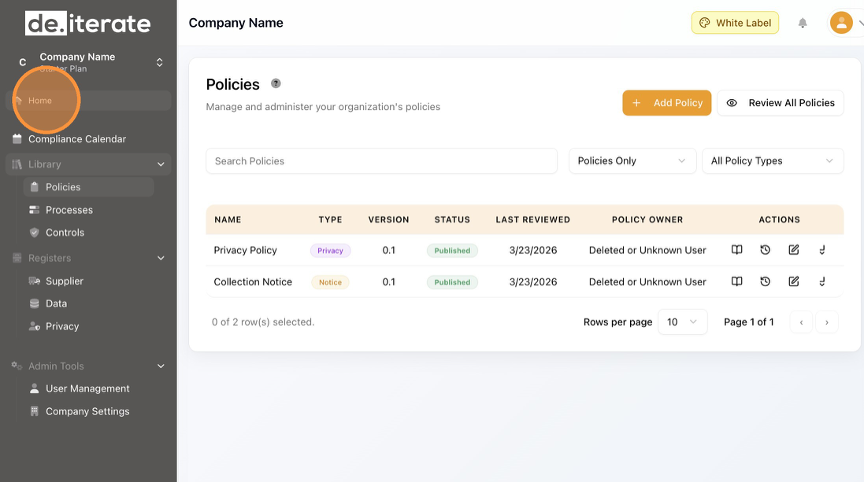
Task: Click the read book icon for Collection Notice
Action: tap(737, 282)
